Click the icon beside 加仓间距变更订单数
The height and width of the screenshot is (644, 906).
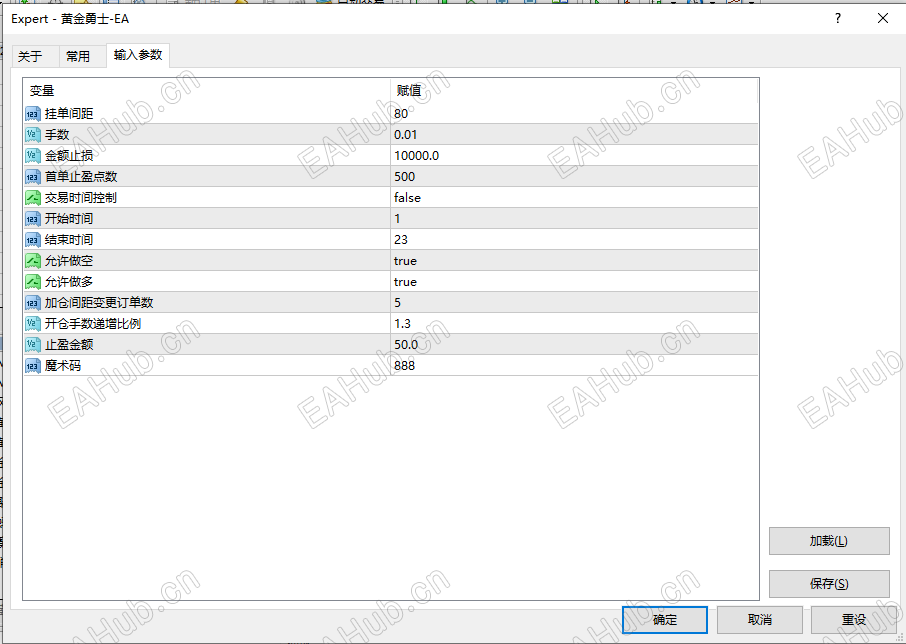pos(32,303)
